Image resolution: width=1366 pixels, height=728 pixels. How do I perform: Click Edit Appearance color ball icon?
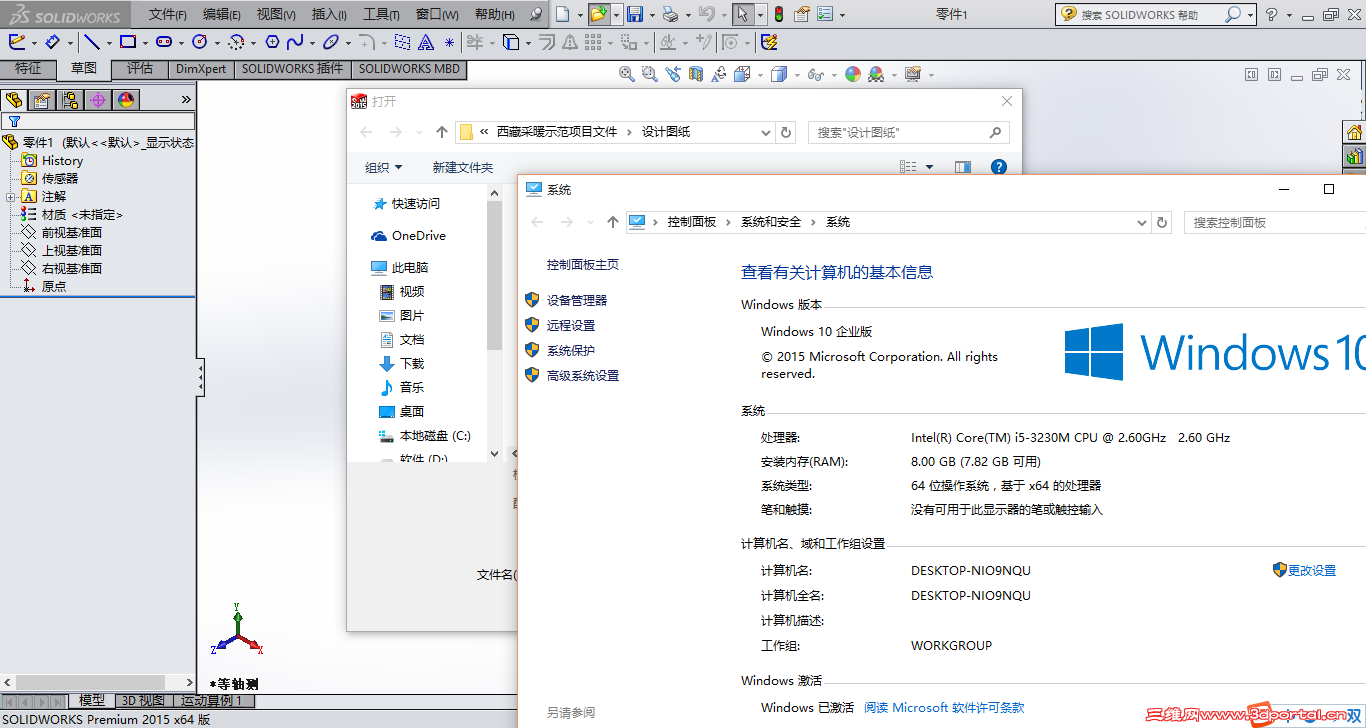[852, 74]
